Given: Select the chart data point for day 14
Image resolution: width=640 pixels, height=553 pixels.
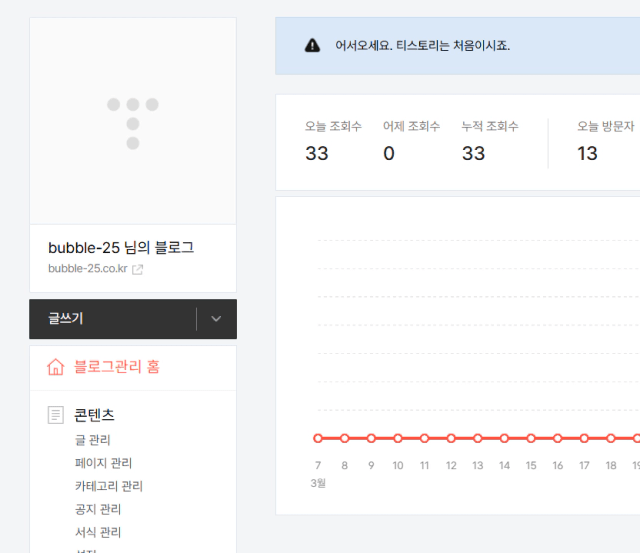Looking at the screenshot, I should [x=504, y=438].
